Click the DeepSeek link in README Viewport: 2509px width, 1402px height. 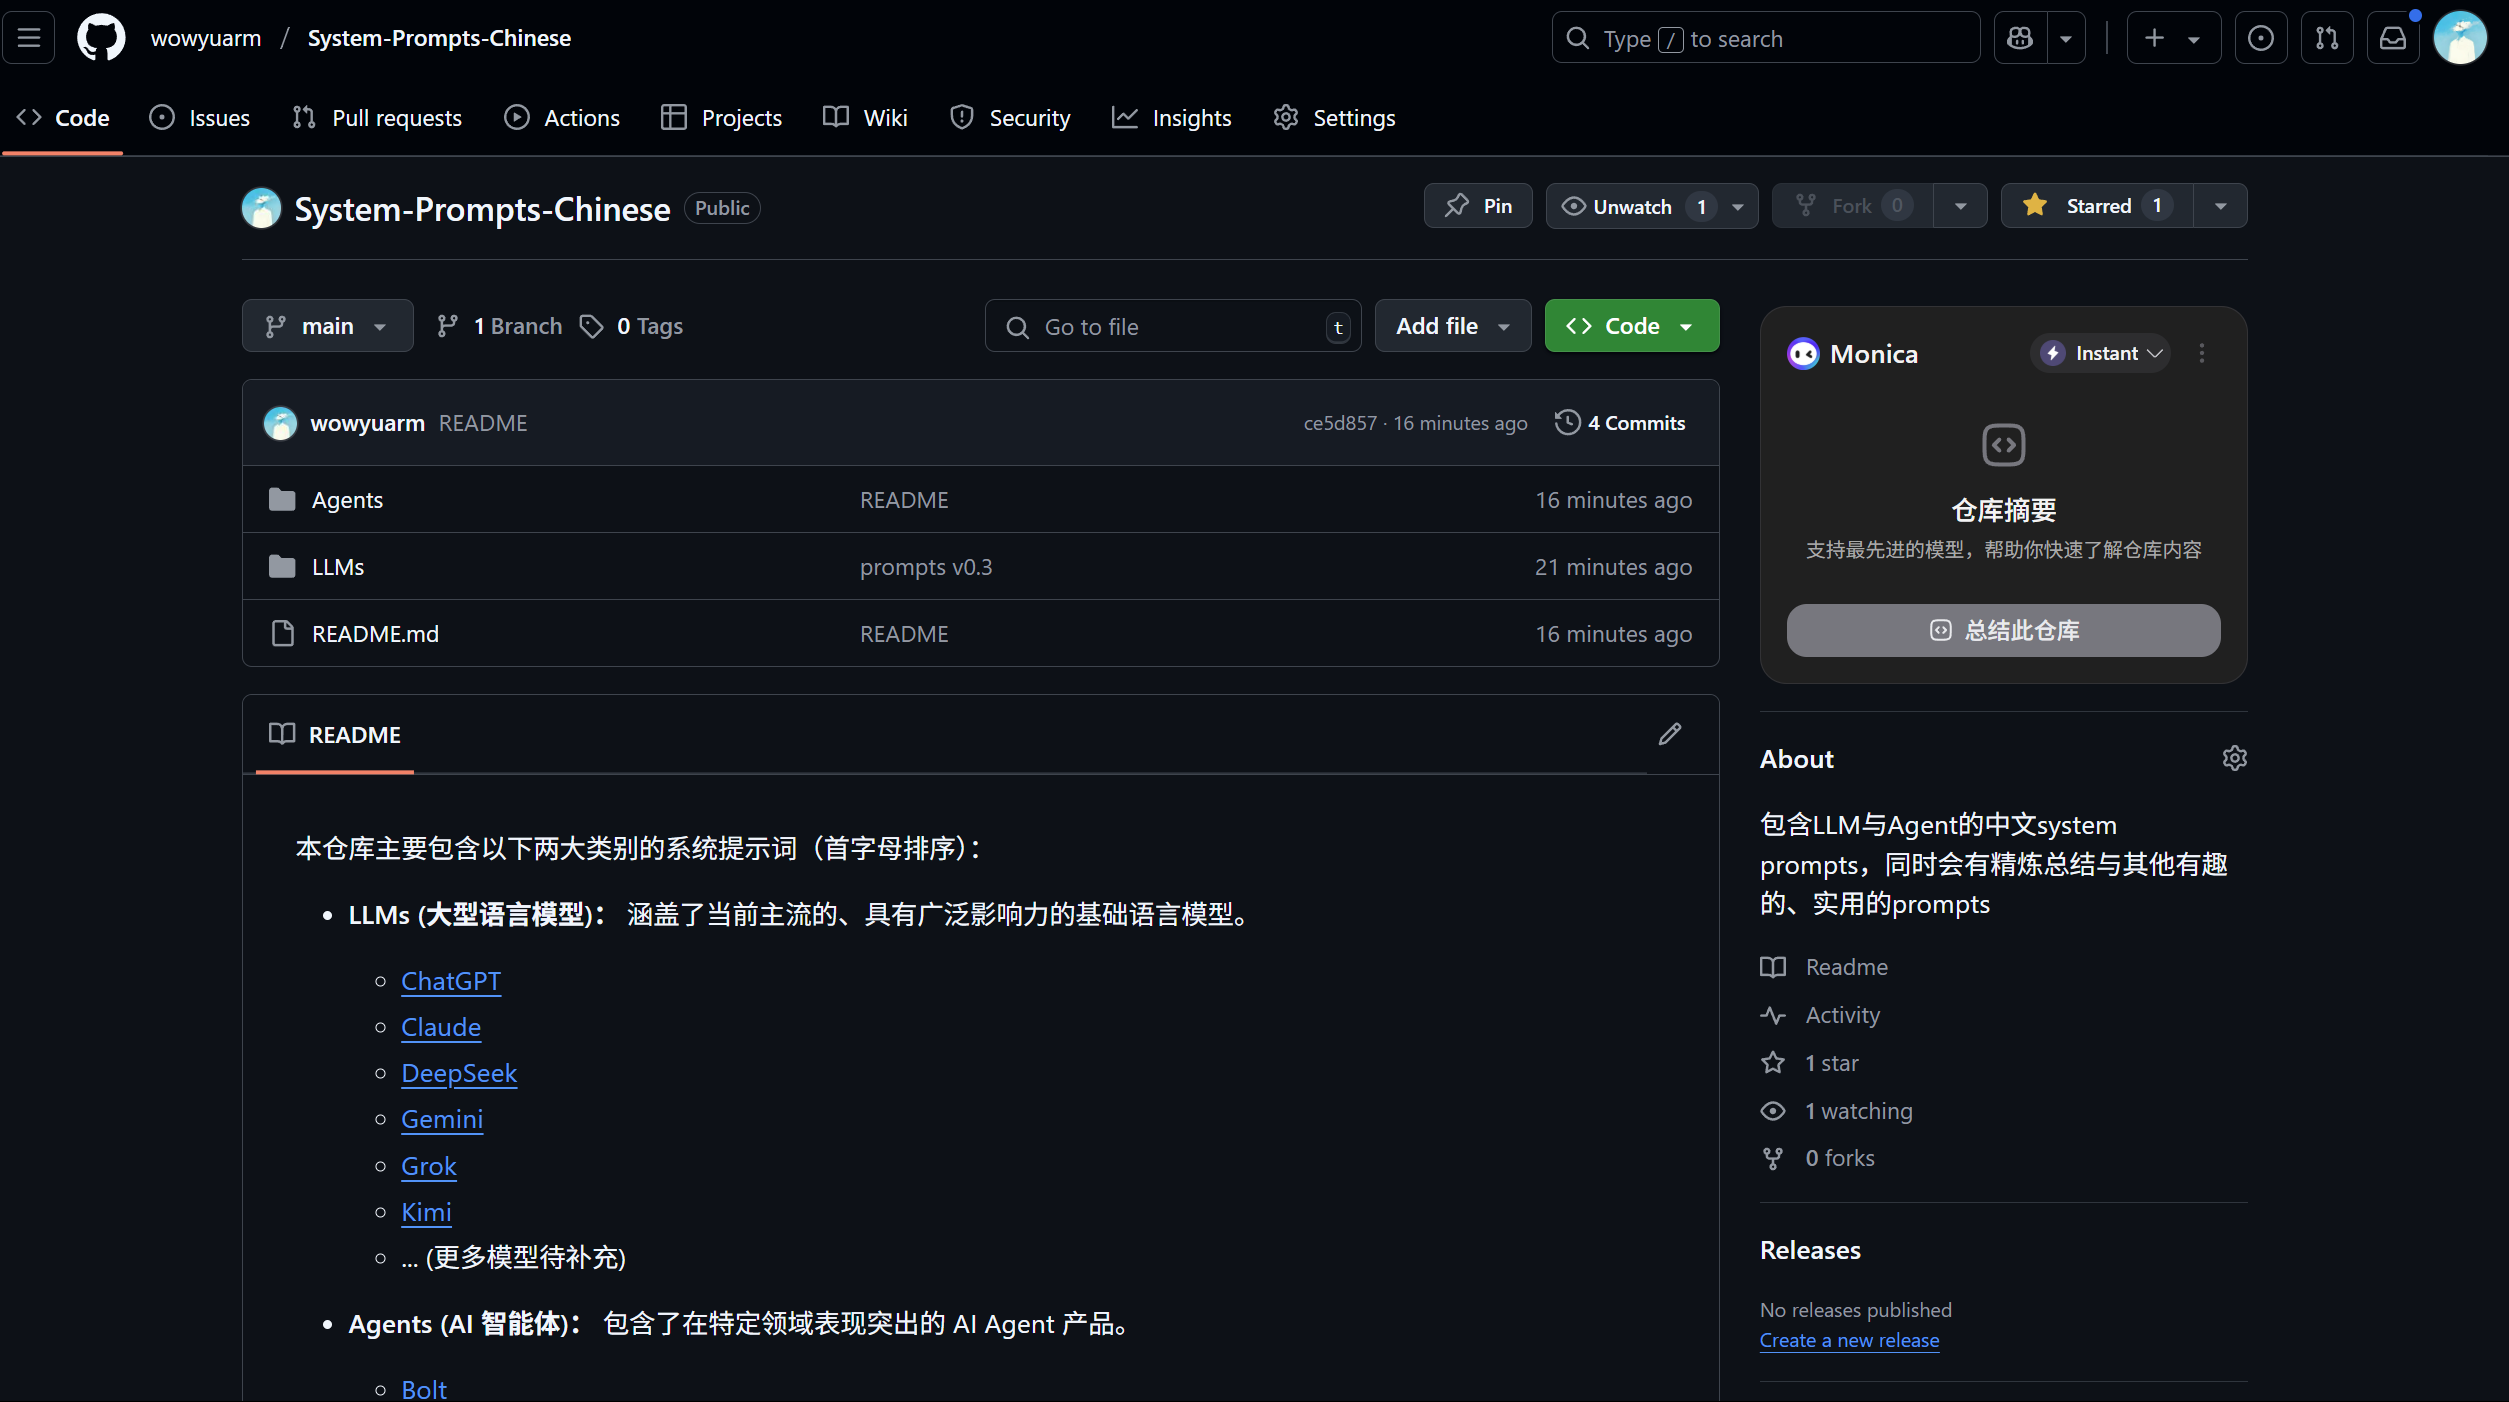pyautogui.click(x=459, y=1073)
